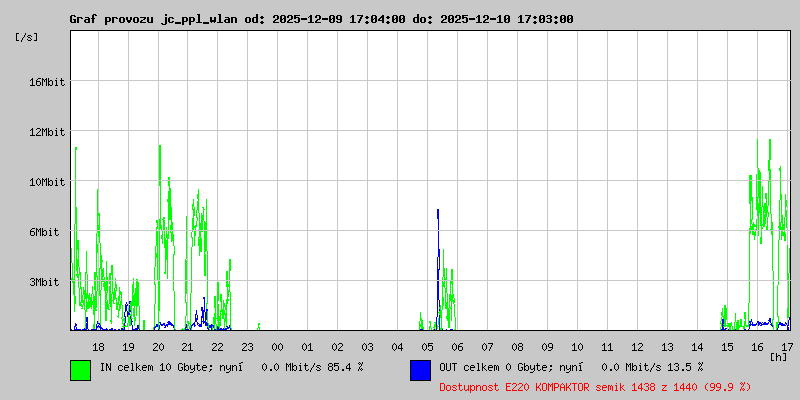The height and width of the screenshot is (400, 800).
Task: Click the '6Mbit' y-axis label
Action: click(x=44, y=232)
